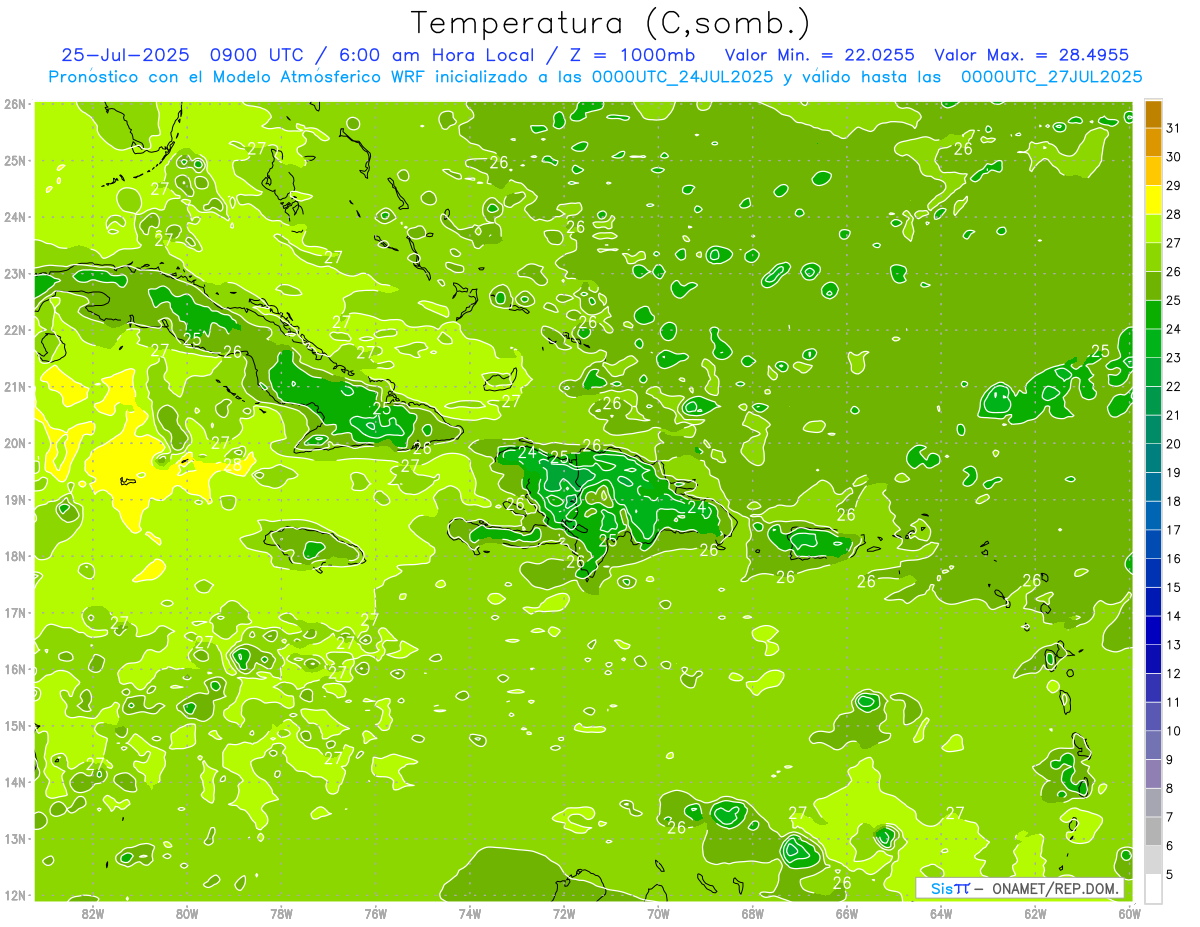
Task: Click the "12N" latitude axis label
Action: 15,895
